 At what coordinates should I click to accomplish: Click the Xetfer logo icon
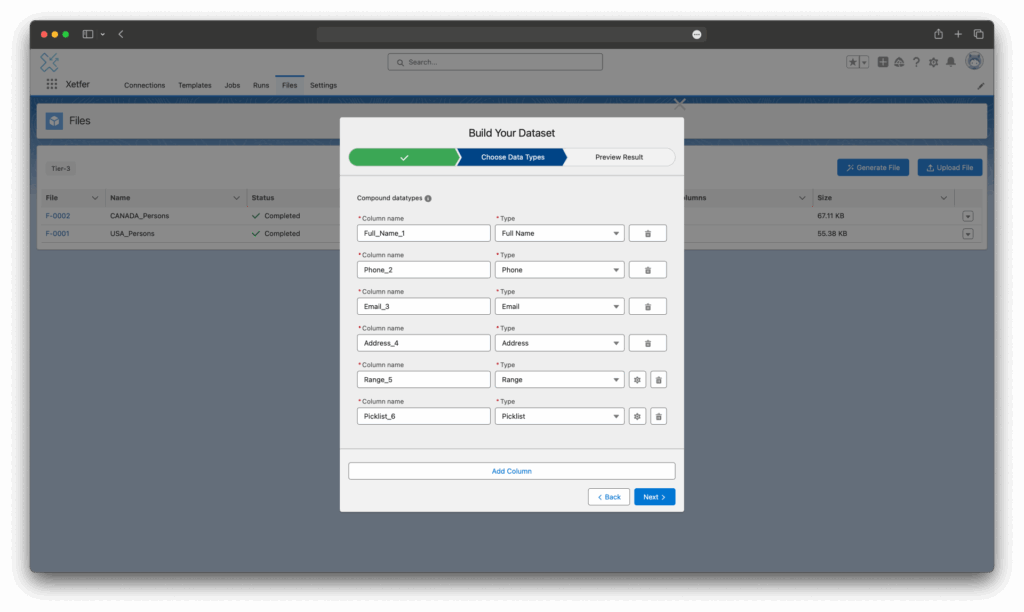[50, 62]
